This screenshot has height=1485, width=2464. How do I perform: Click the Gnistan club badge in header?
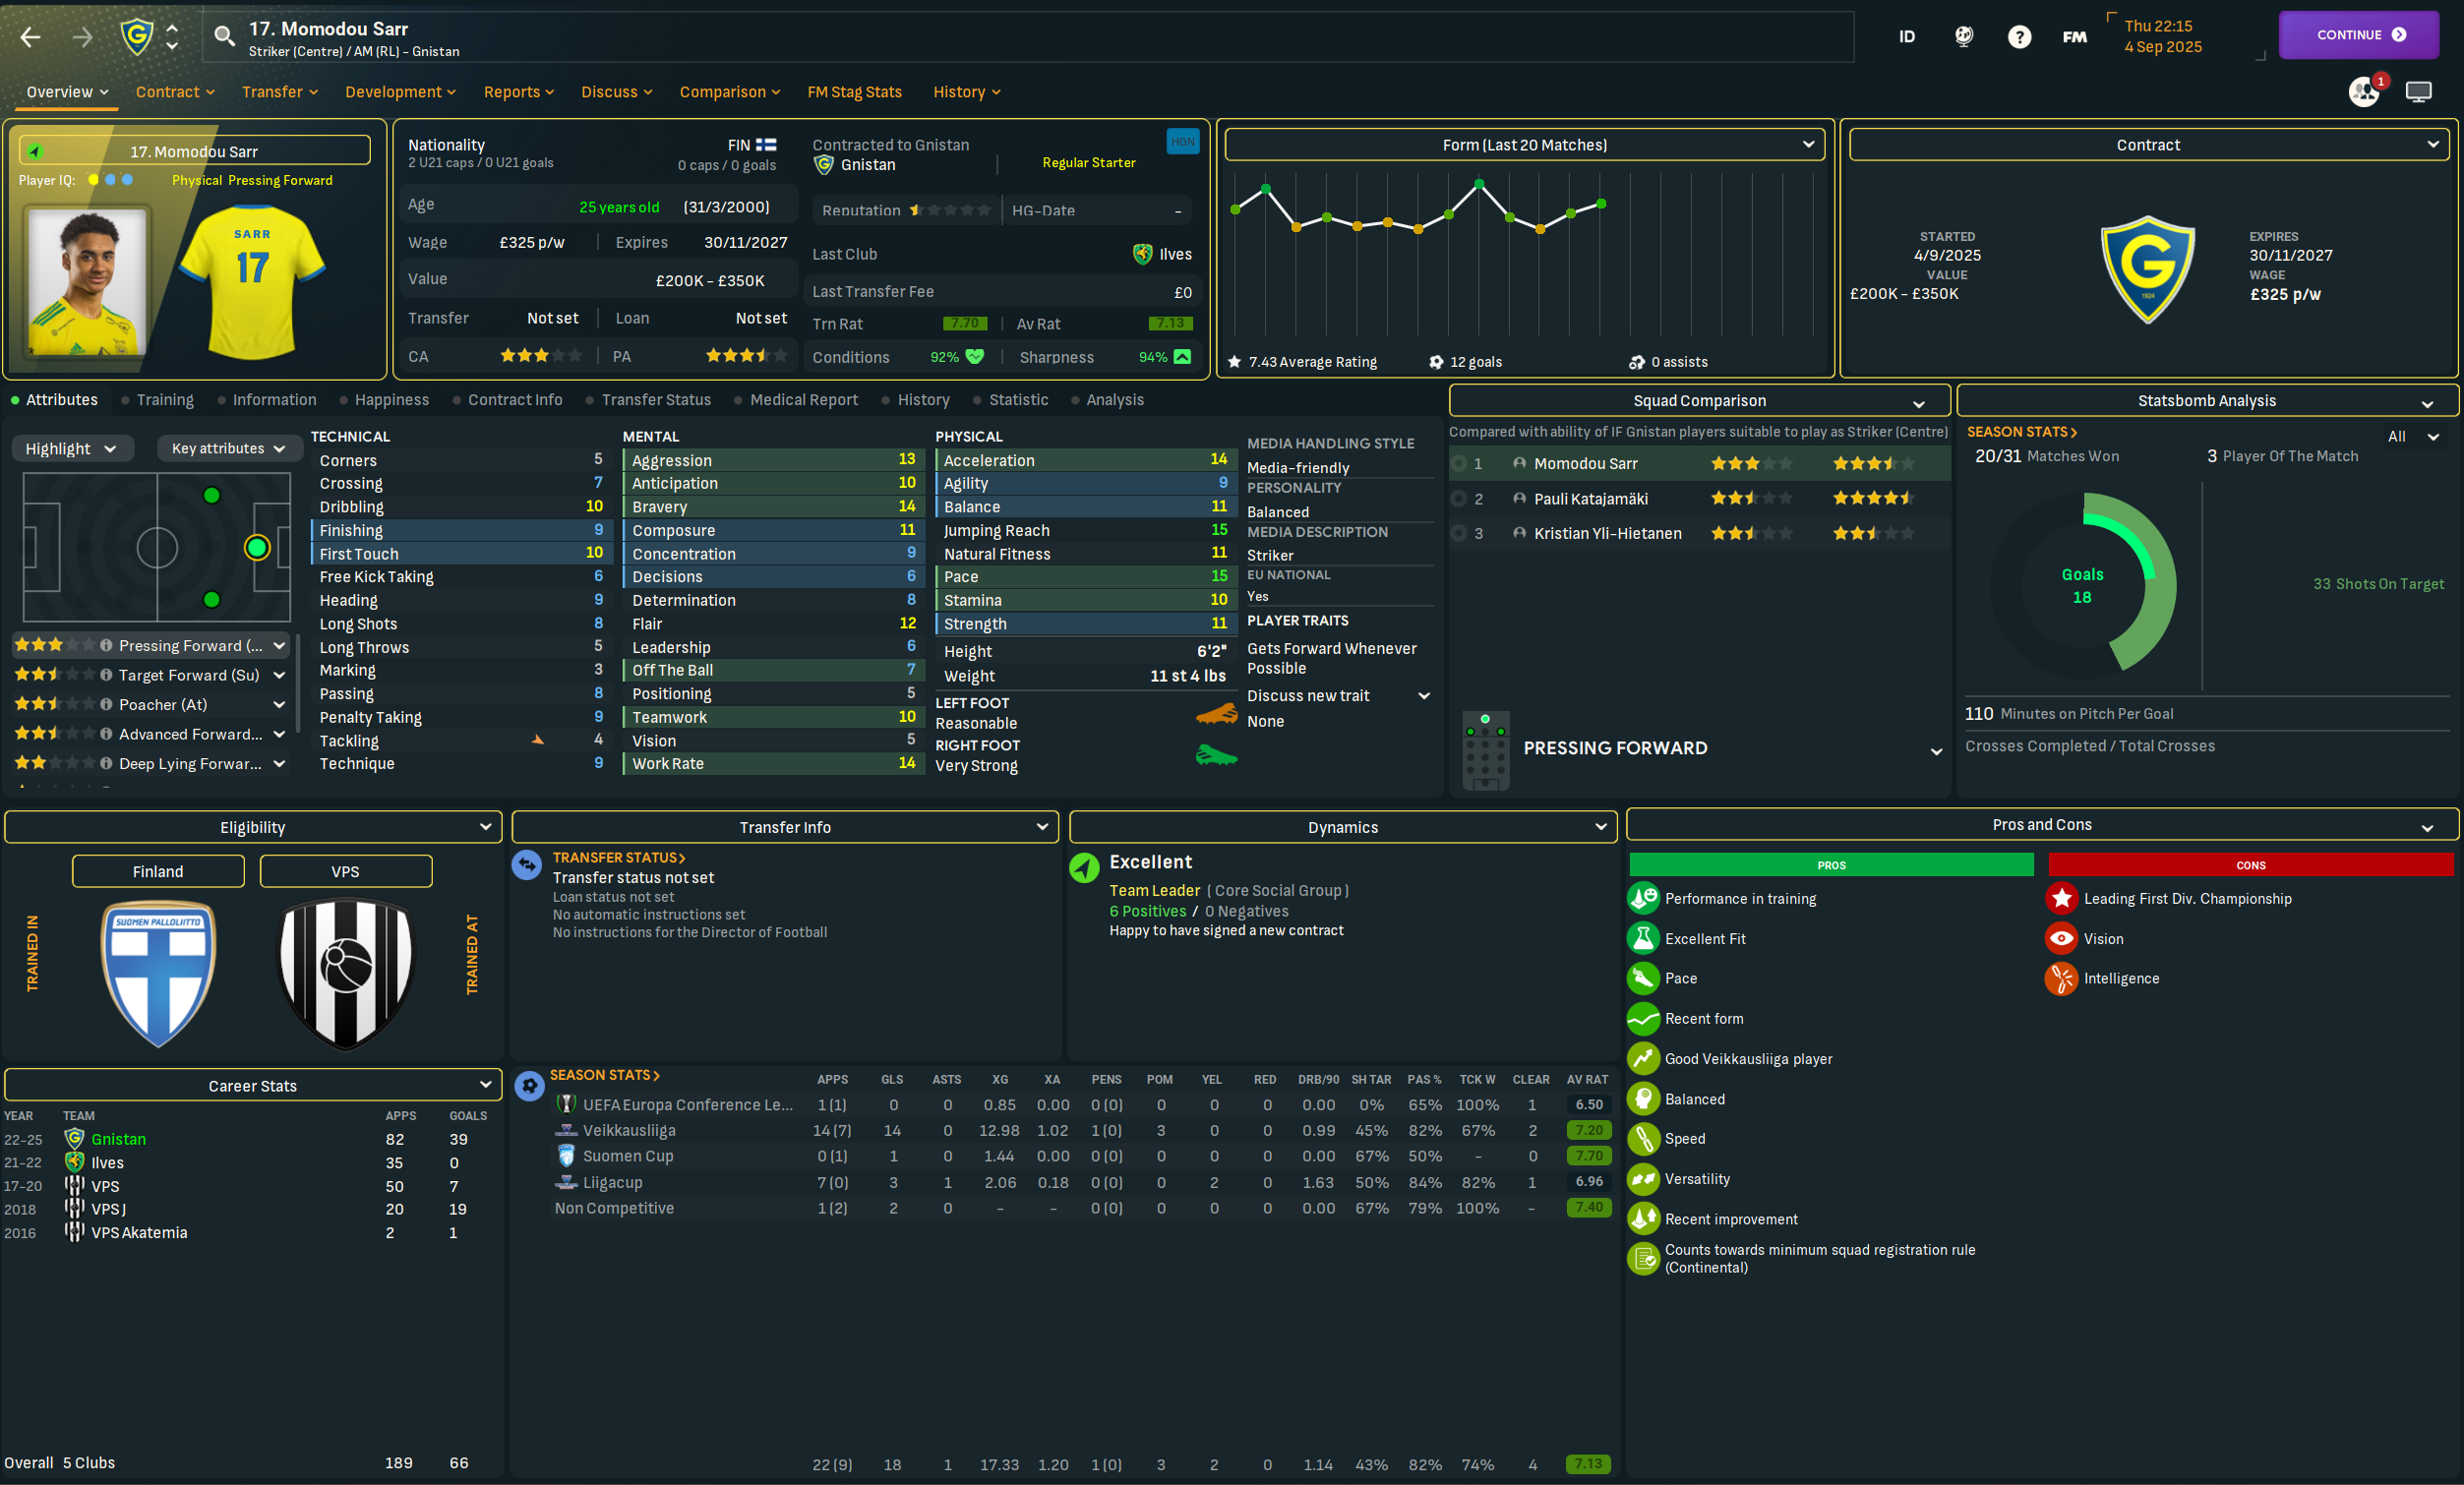136,38
